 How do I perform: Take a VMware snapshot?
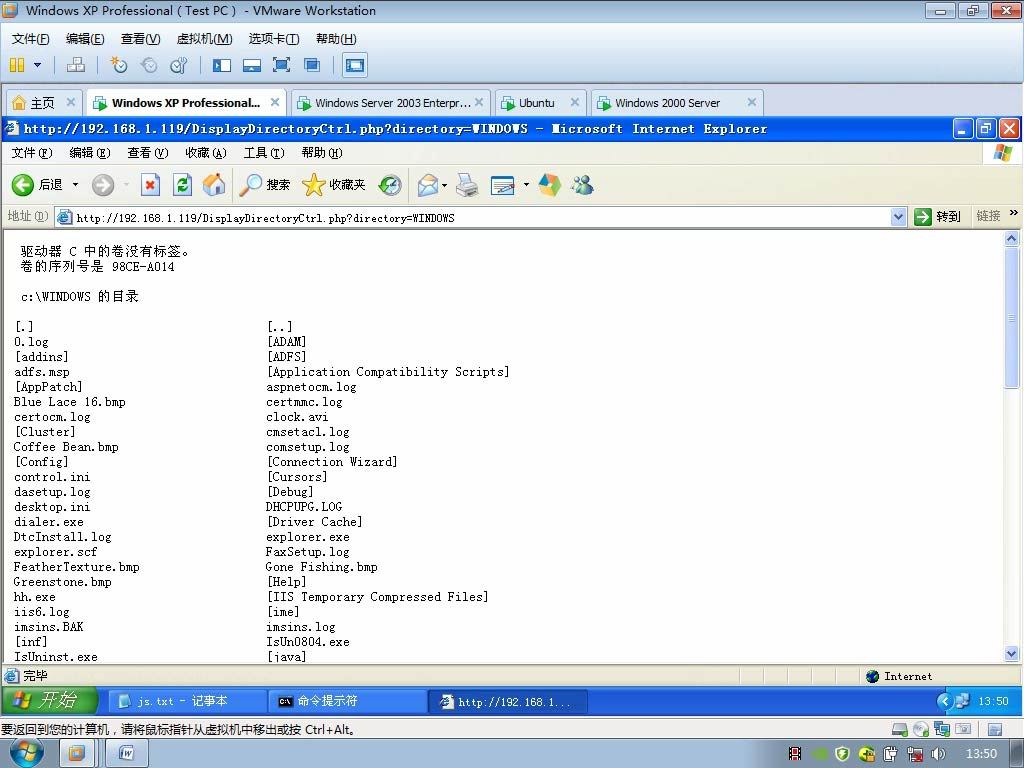click(x=118, y=65)
